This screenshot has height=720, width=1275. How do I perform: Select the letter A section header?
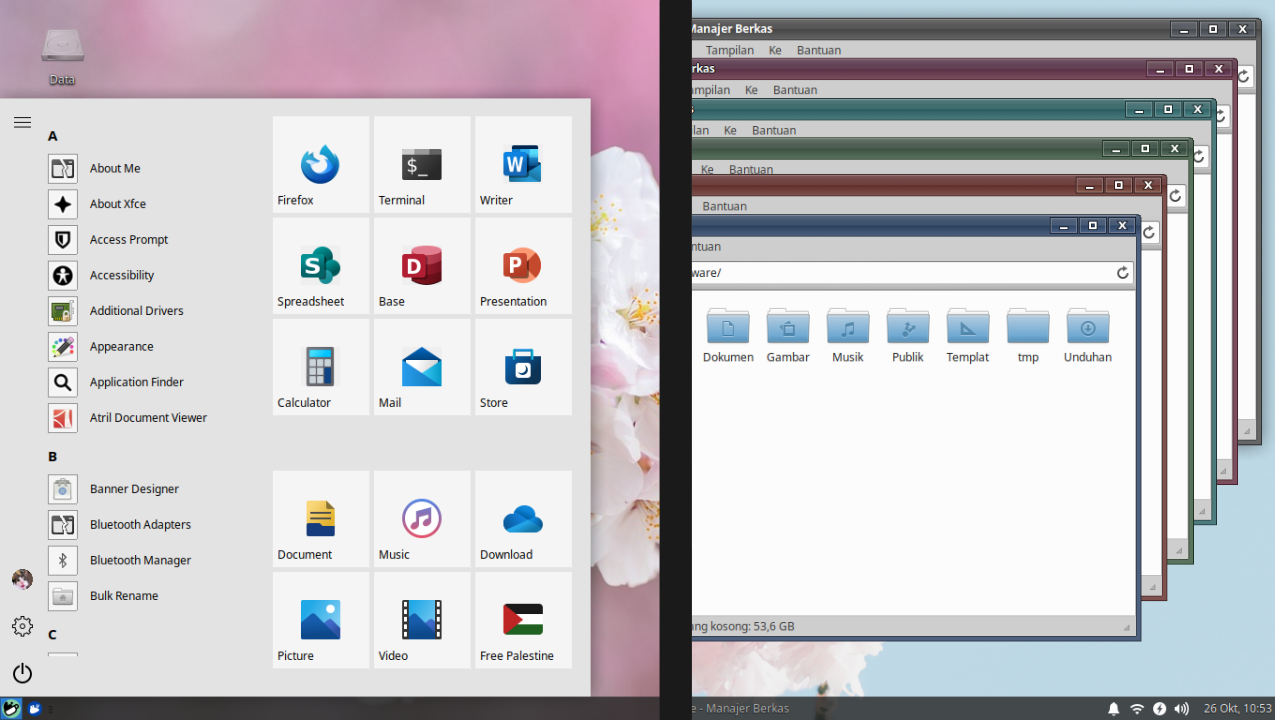coord(53,136)
